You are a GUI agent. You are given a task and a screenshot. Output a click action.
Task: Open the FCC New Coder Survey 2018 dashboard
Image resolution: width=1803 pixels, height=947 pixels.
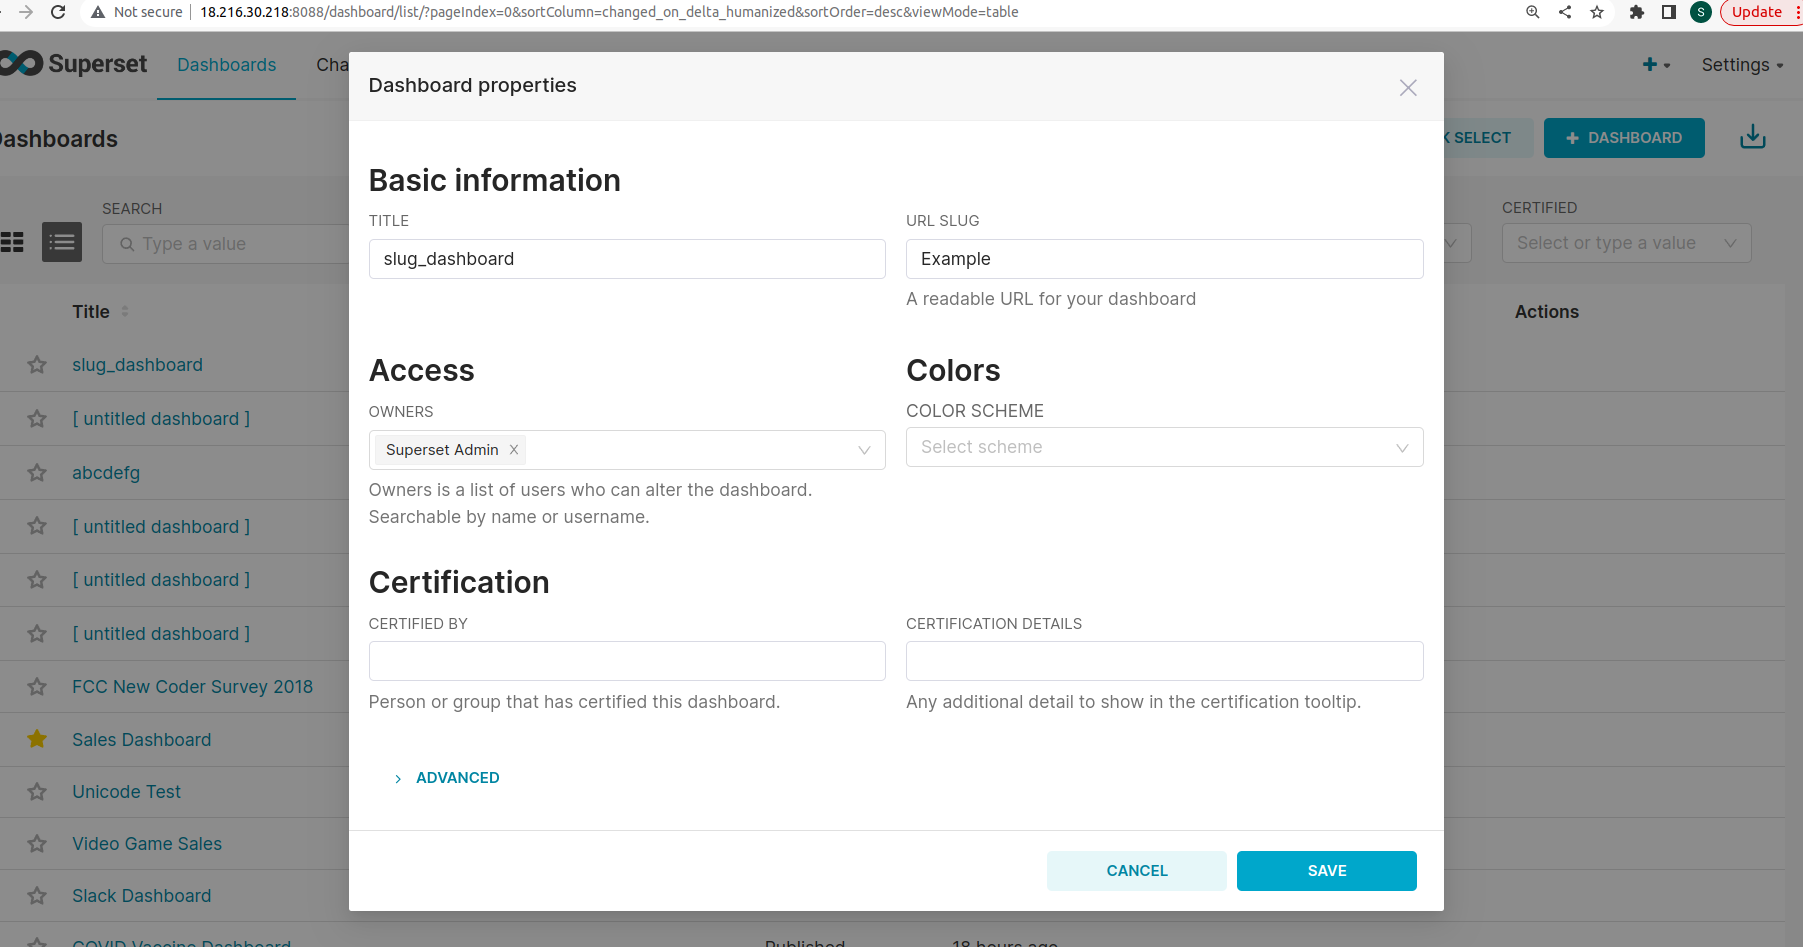click(192, 686)
